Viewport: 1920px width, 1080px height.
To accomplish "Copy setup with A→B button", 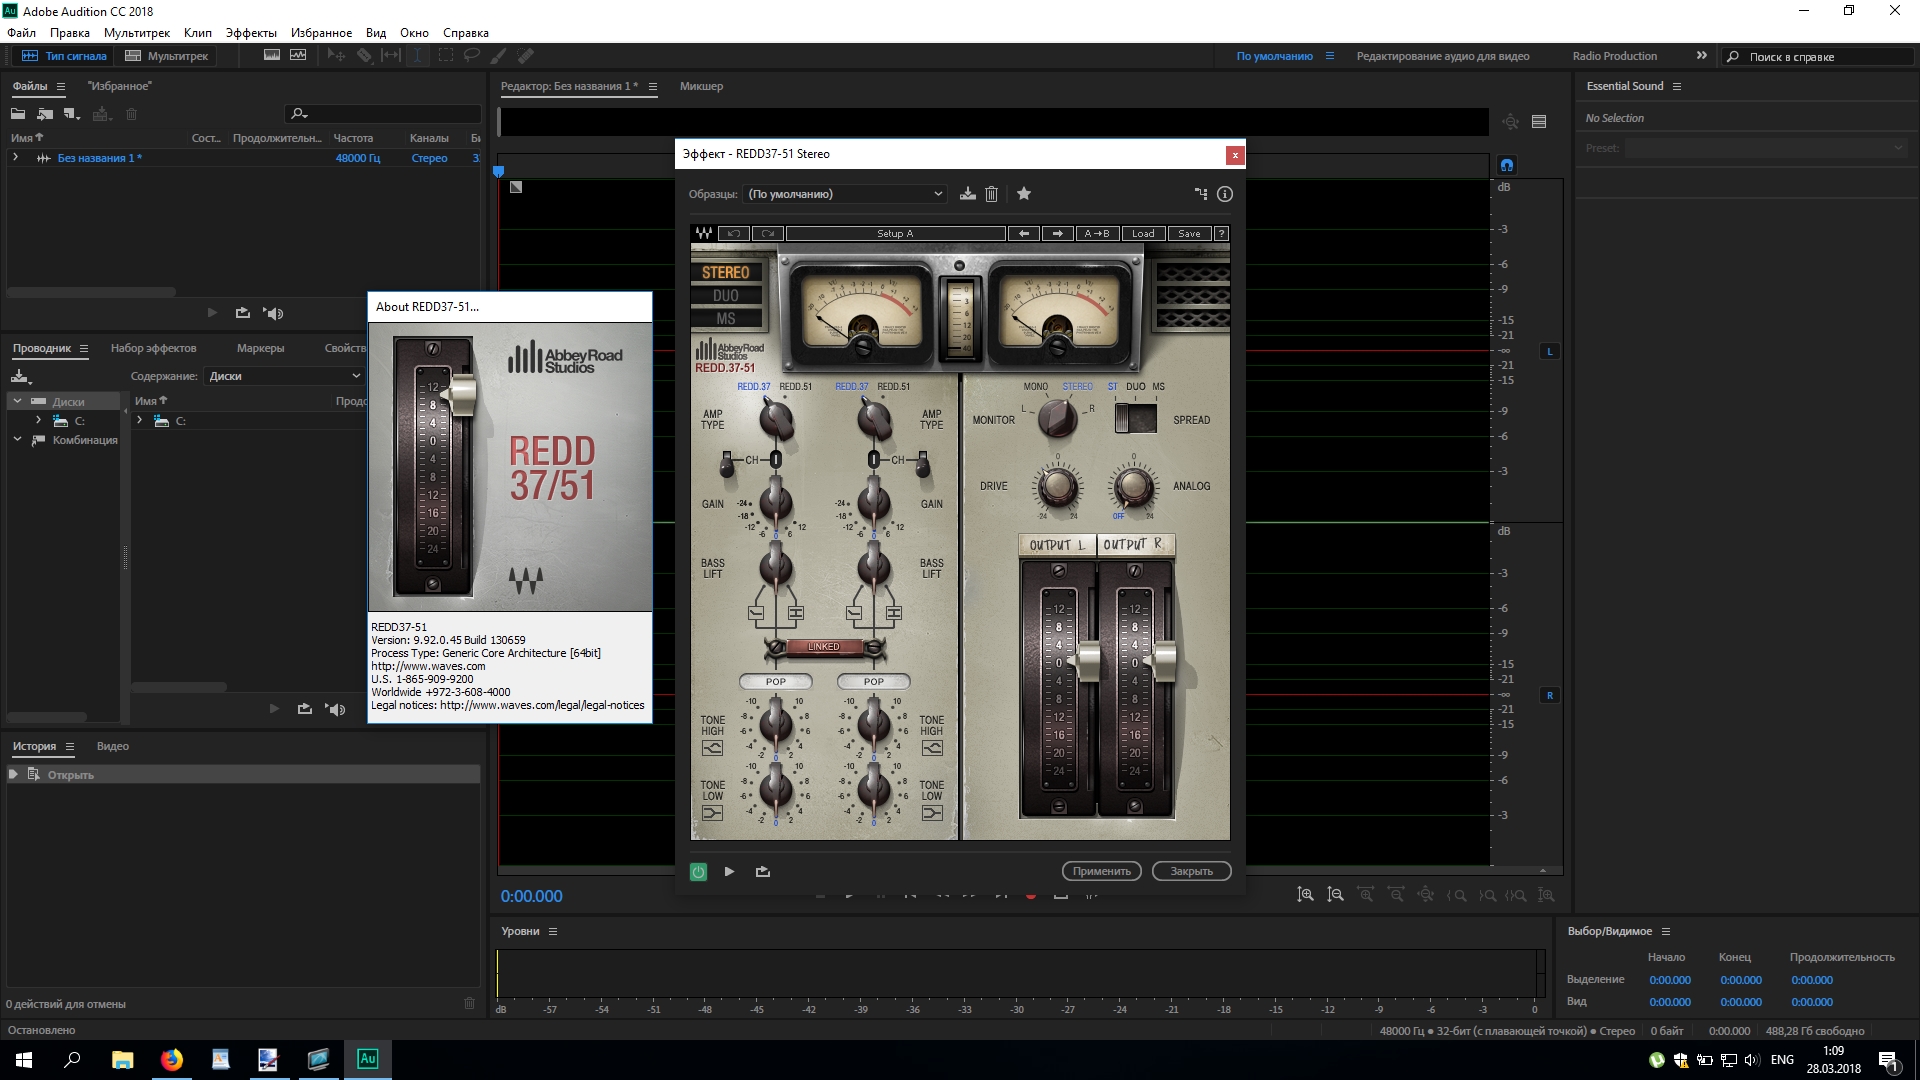I will click(x=1097, y=233).
